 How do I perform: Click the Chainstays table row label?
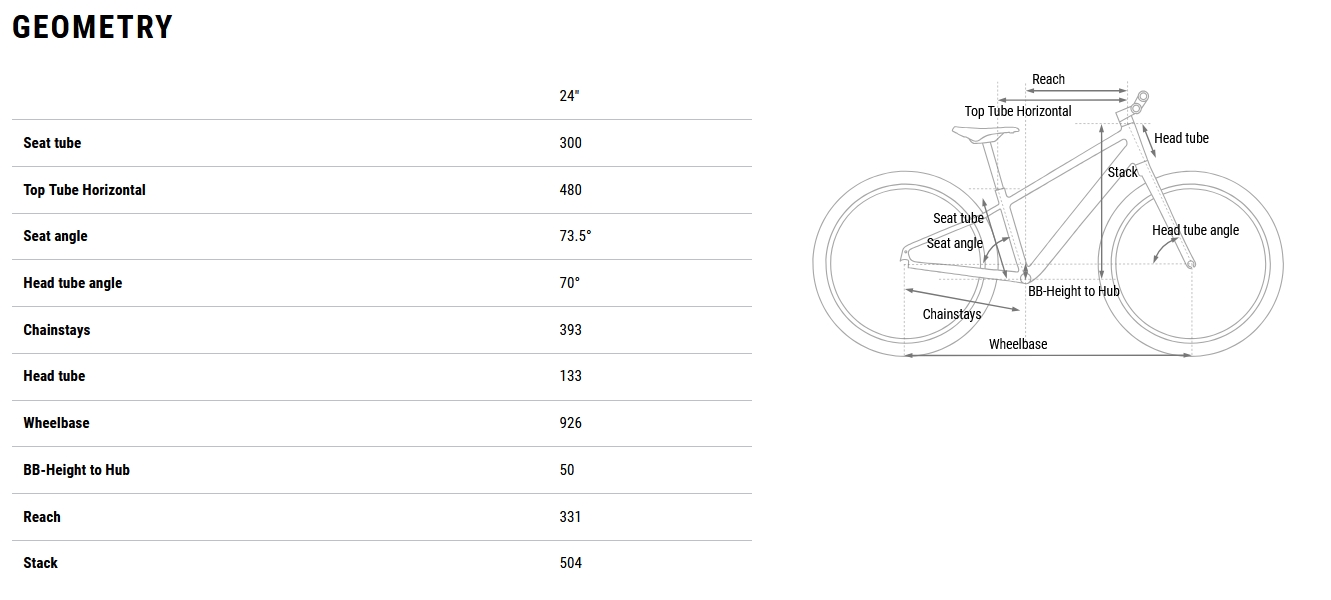(57, 330)
